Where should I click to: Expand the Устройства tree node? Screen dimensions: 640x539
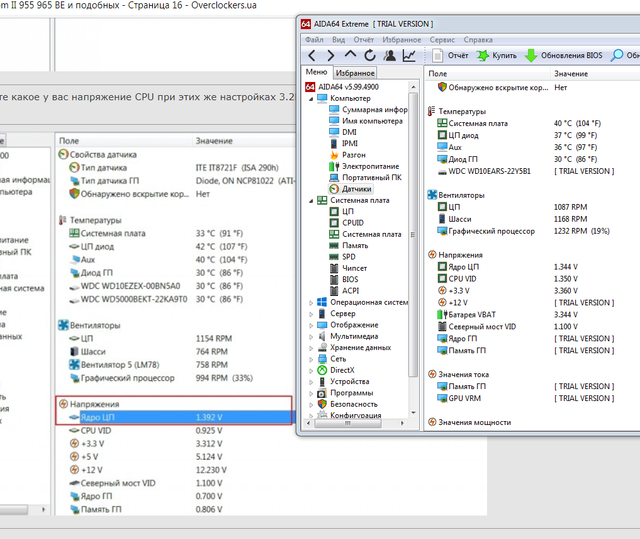pos(311,382)
